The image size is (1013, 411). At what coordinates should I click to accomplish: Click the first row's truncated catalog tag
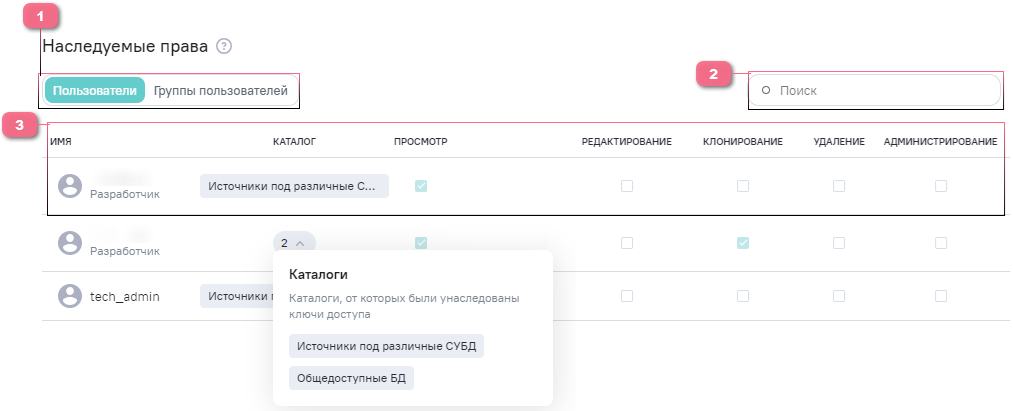(294, 186)
